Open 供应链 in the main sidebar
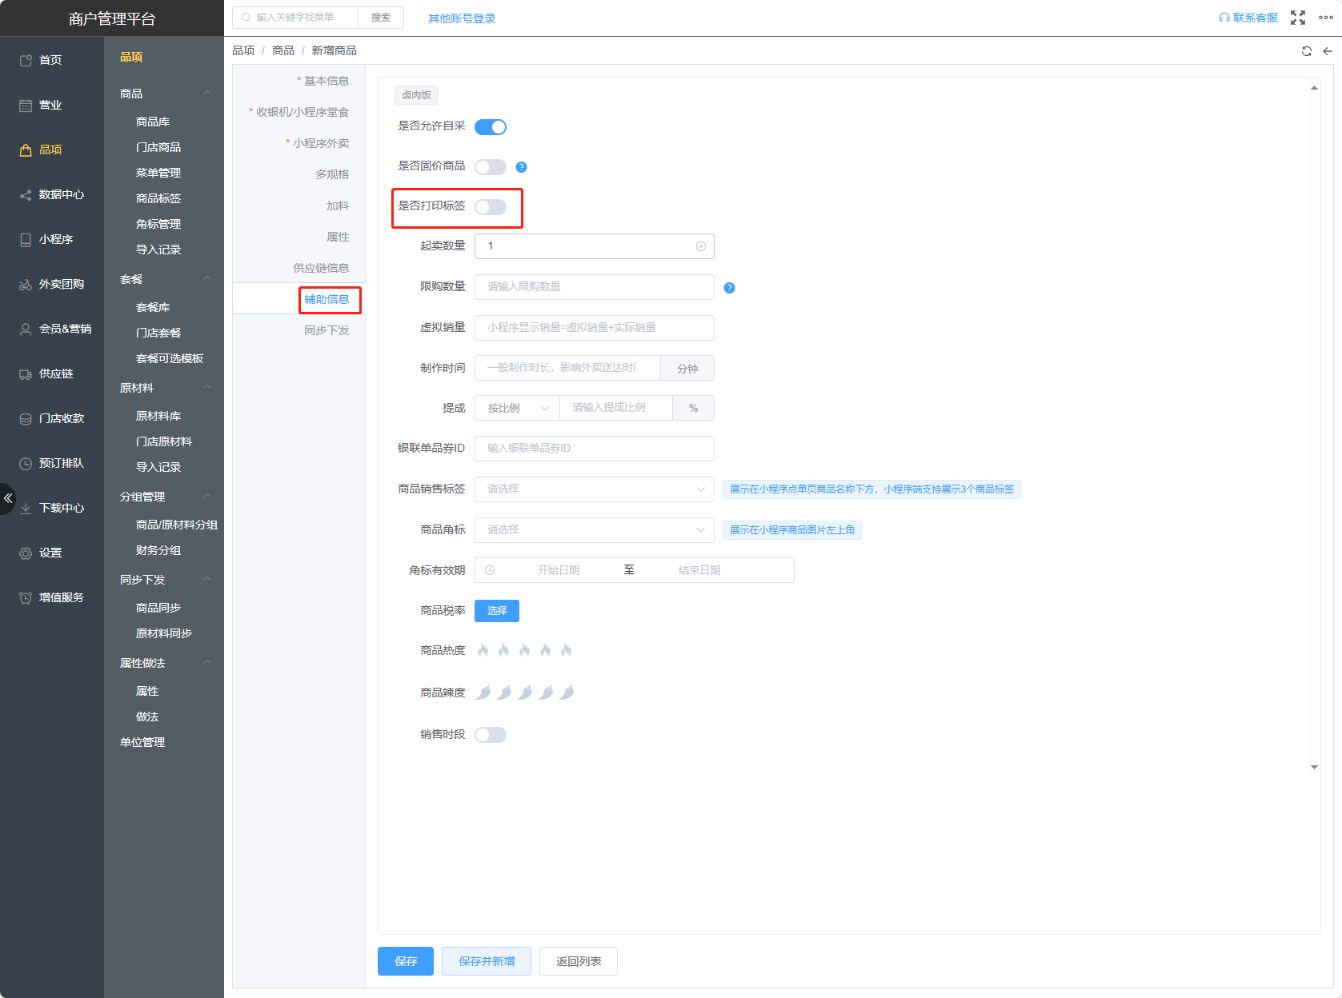 [x=47, y=374]
